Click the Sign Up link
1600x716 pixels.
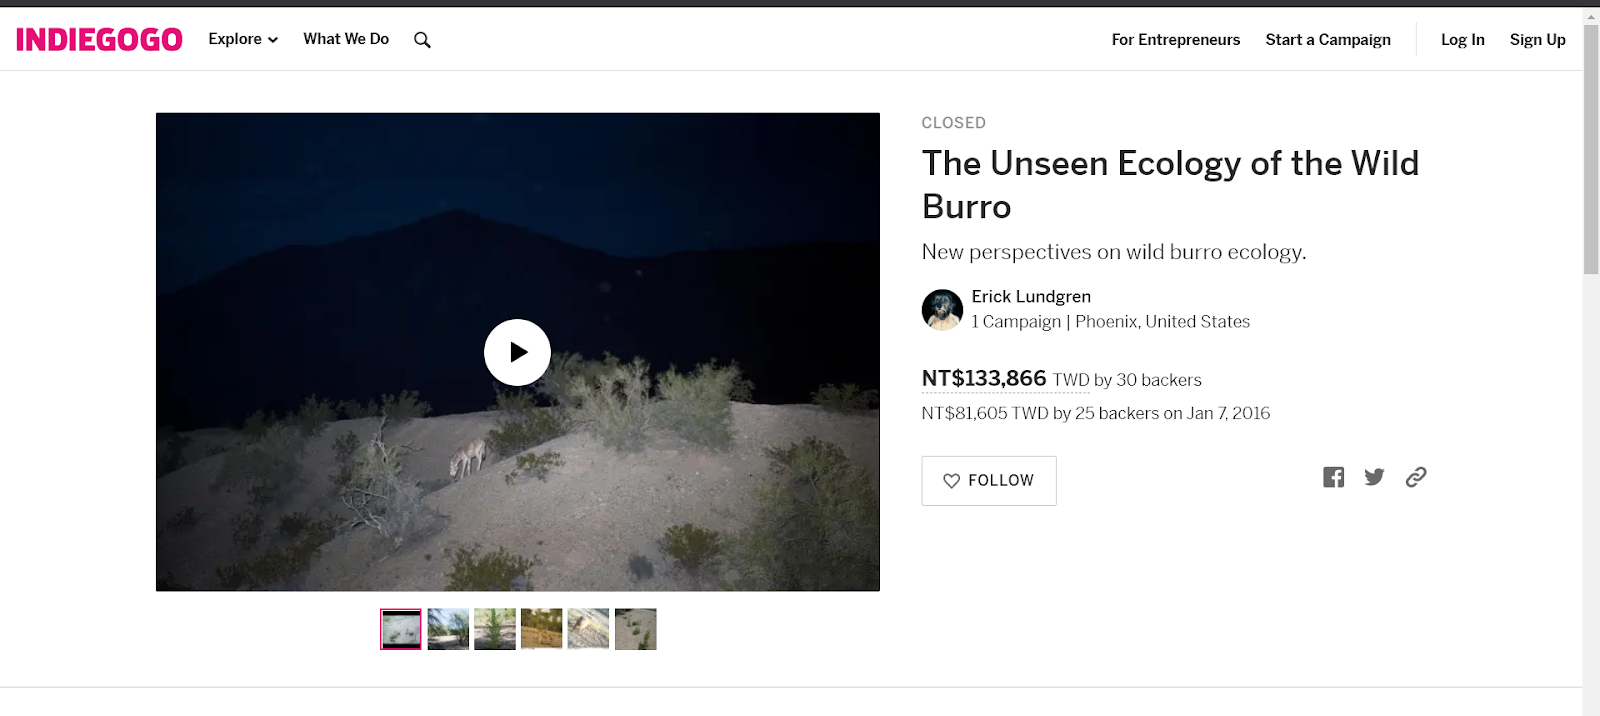1537,40
